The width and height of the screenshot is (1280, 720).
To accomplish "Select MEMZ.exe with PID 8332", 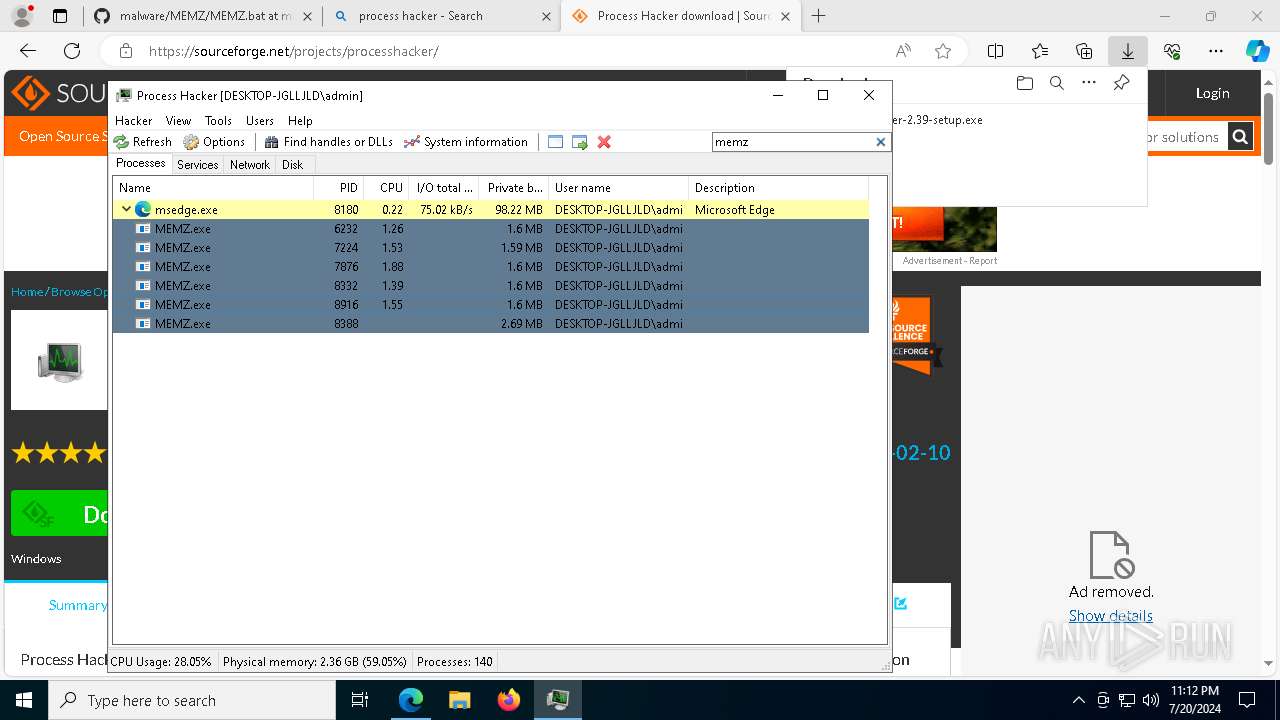I will coord(490,286).
